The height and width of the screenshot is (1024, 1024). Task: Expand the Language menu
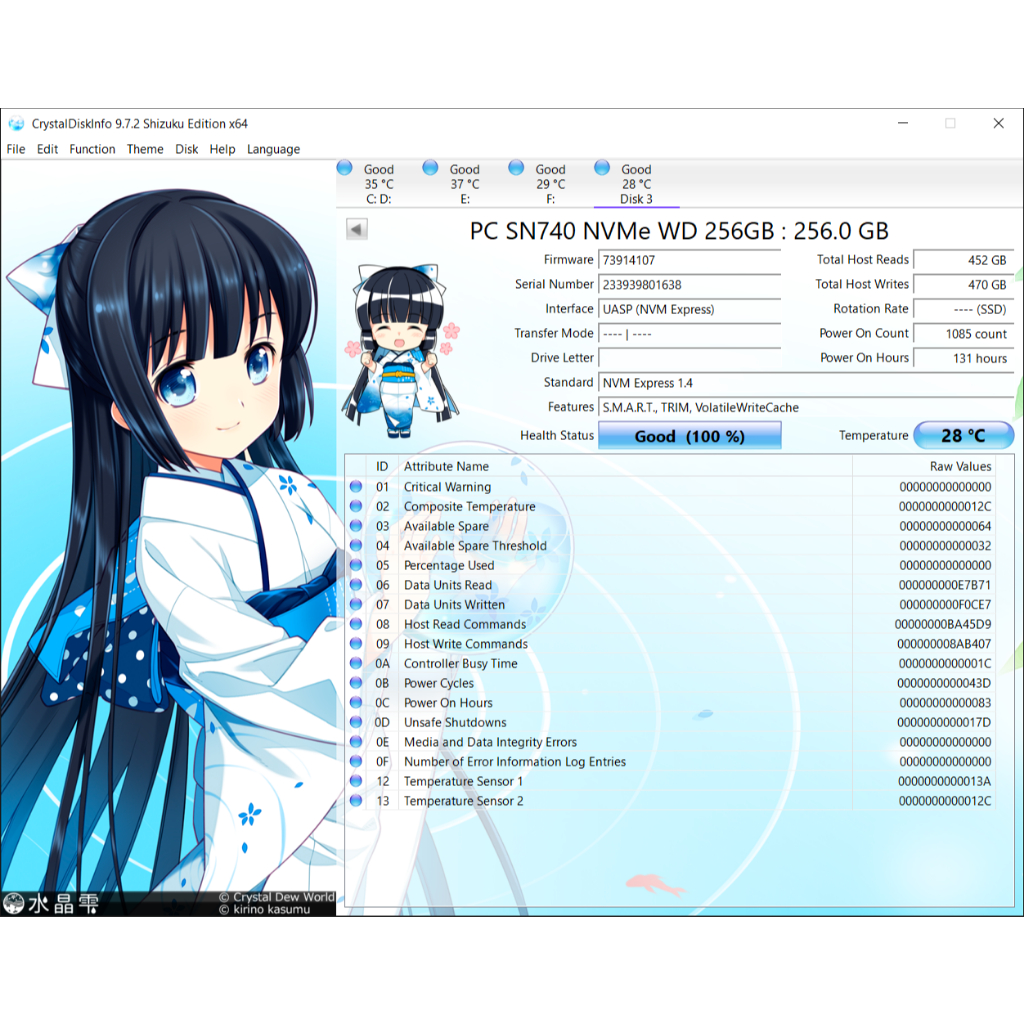pyautogui.click(x=273, y=149)
